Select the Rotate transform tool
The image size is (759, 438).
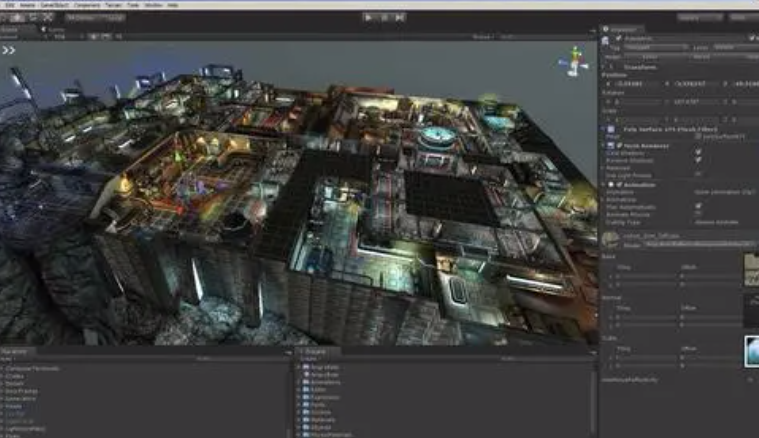click(x=33, y=17)
